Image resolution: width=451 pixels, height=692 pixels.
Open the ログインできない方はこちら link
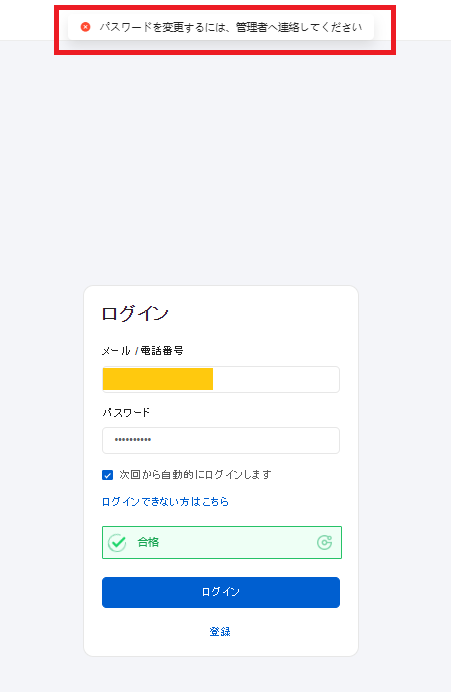(x=165, y=502)
